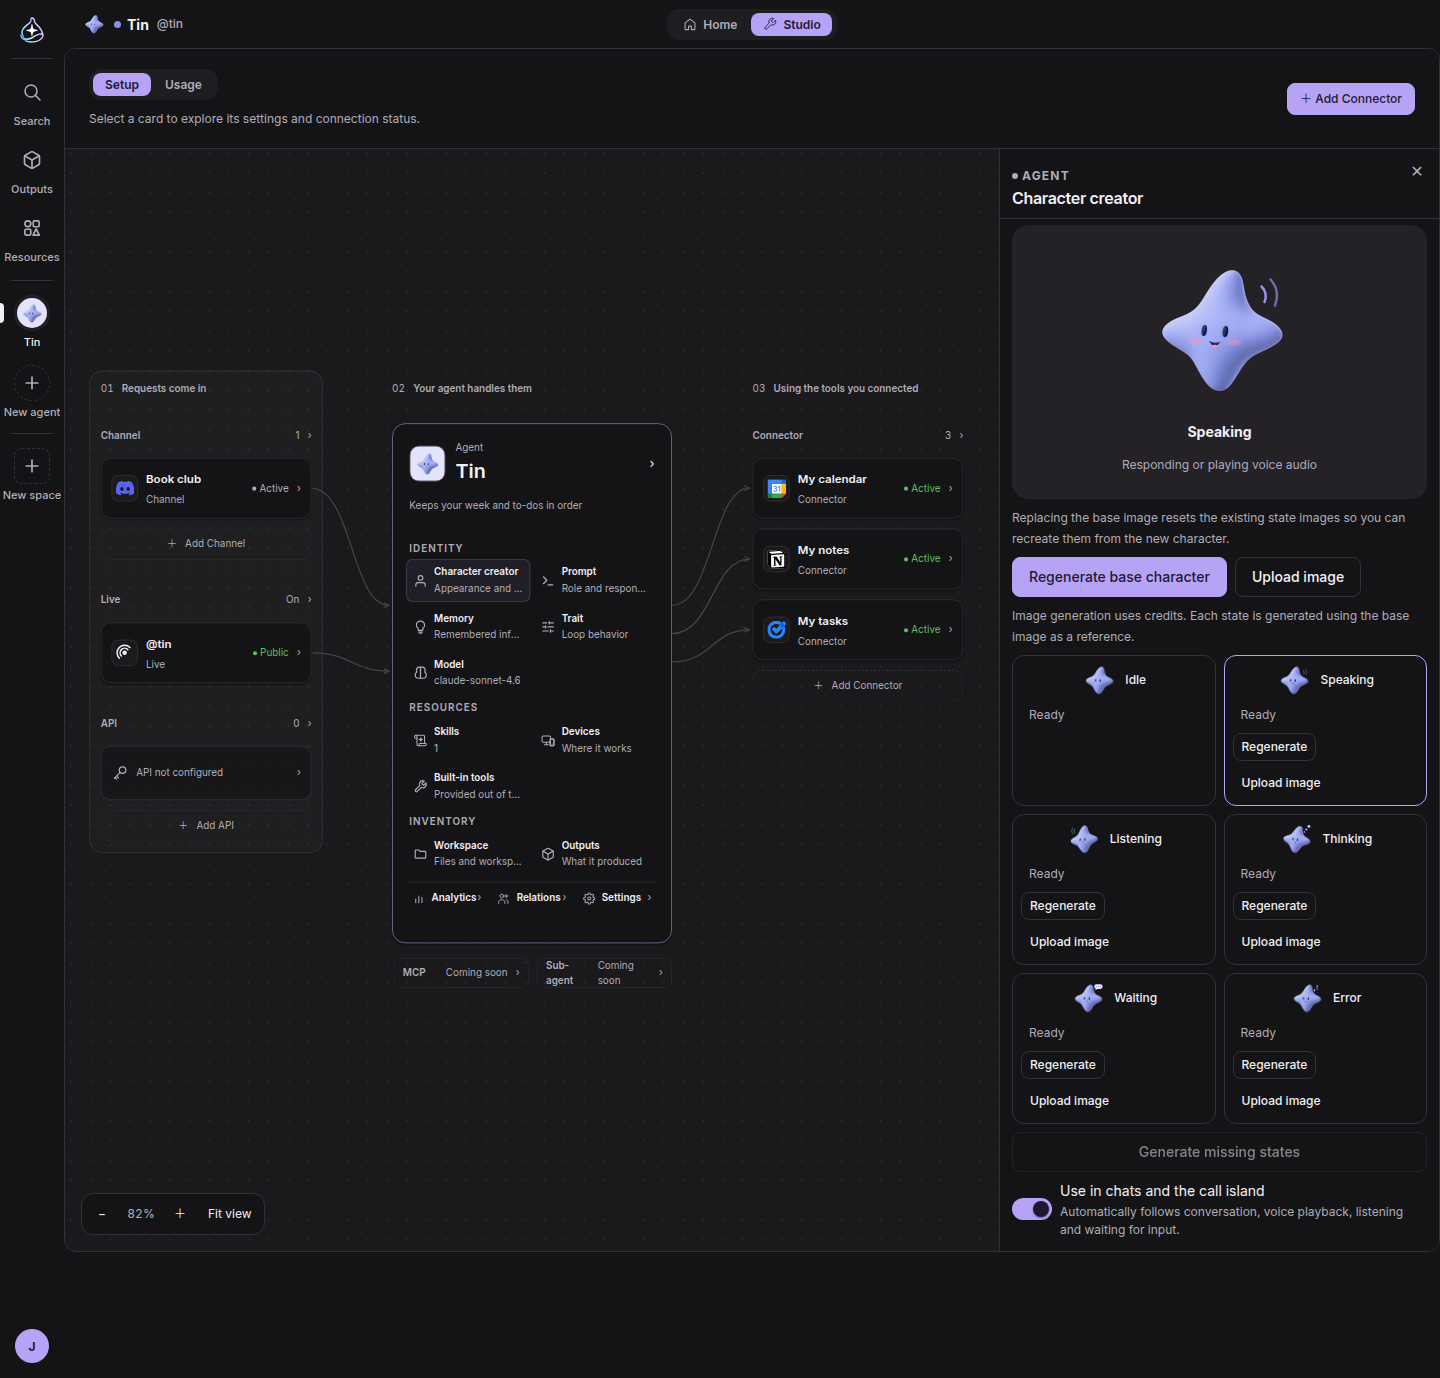Viewport: 1440px width, 1378px height.
Task: Open Resources in the left sidebar
Action: coord(32,241)
